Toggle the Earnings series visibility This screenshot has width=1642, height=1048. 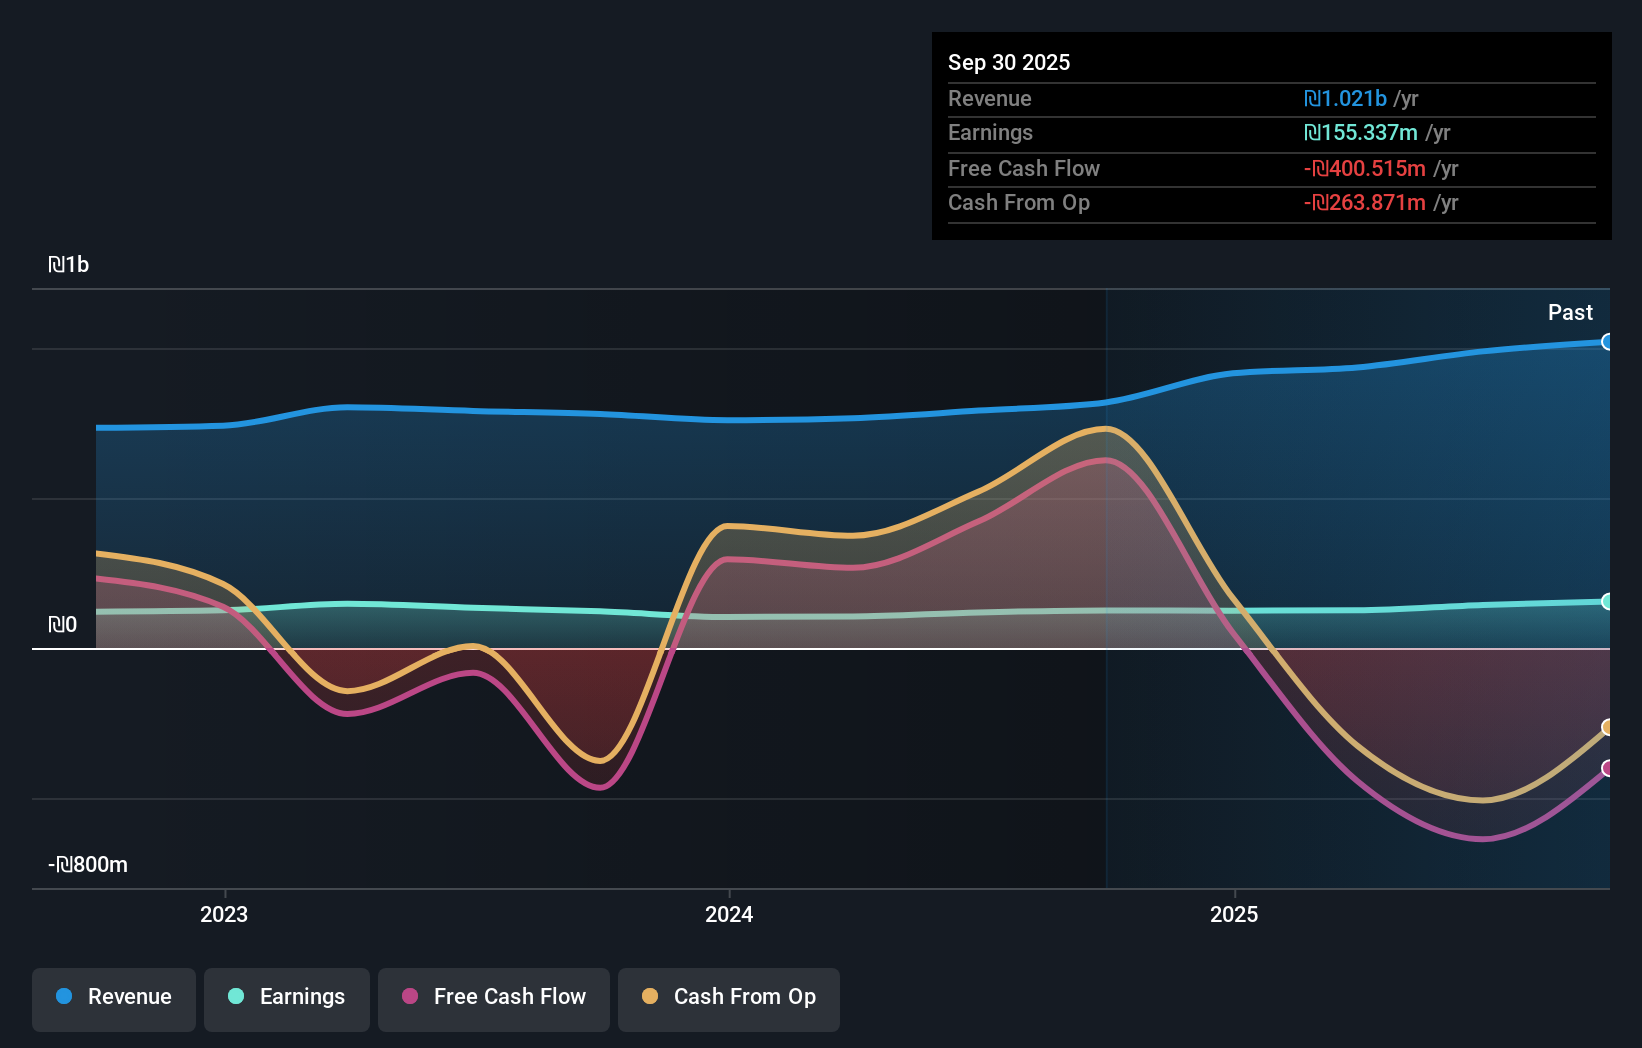286,997
